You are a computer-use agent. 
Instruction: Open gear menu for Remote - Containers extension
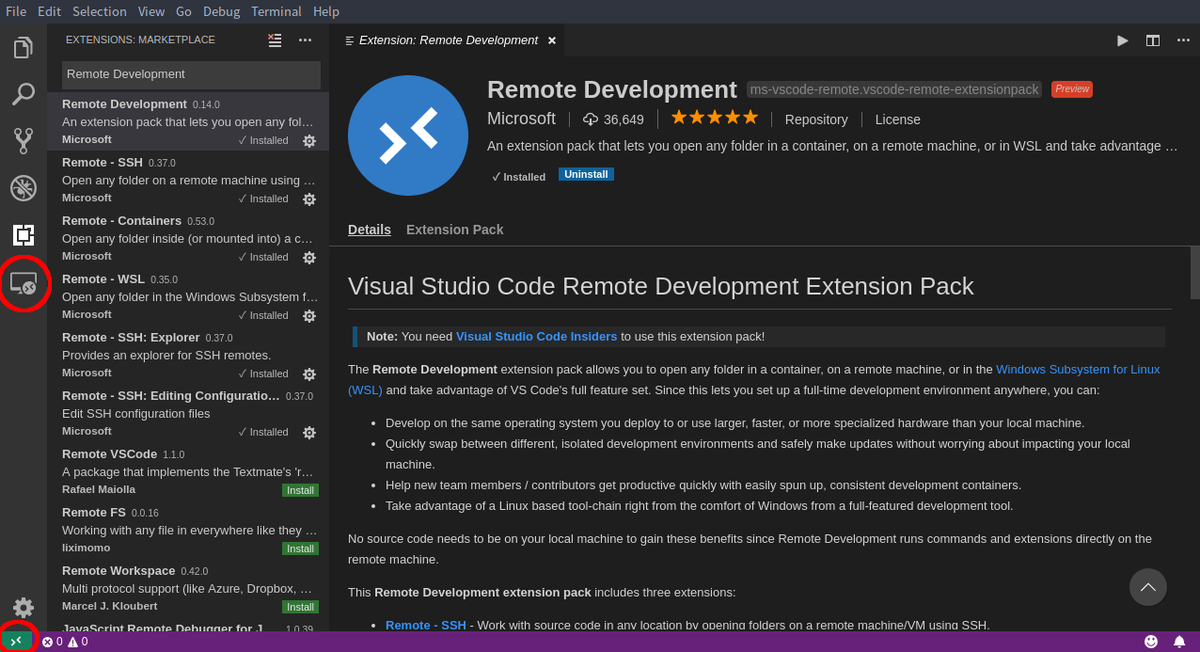coord(309,257)
